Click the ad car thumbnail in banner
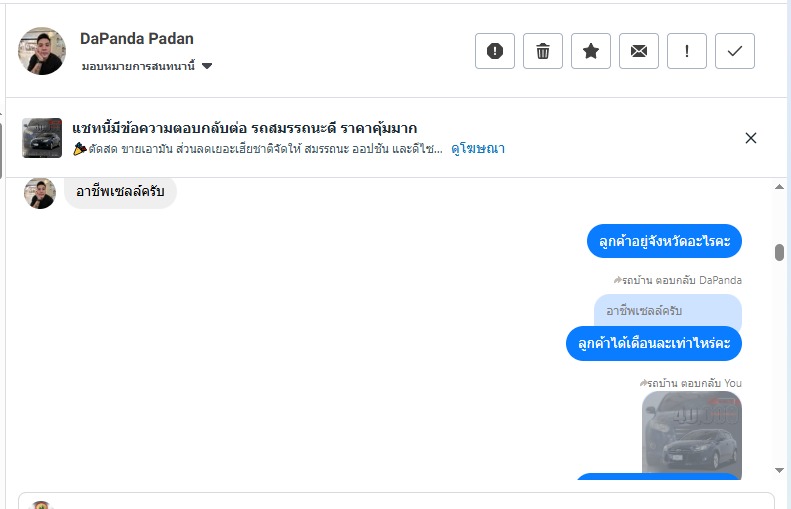The image size is (791, 509). click(42, 138)
